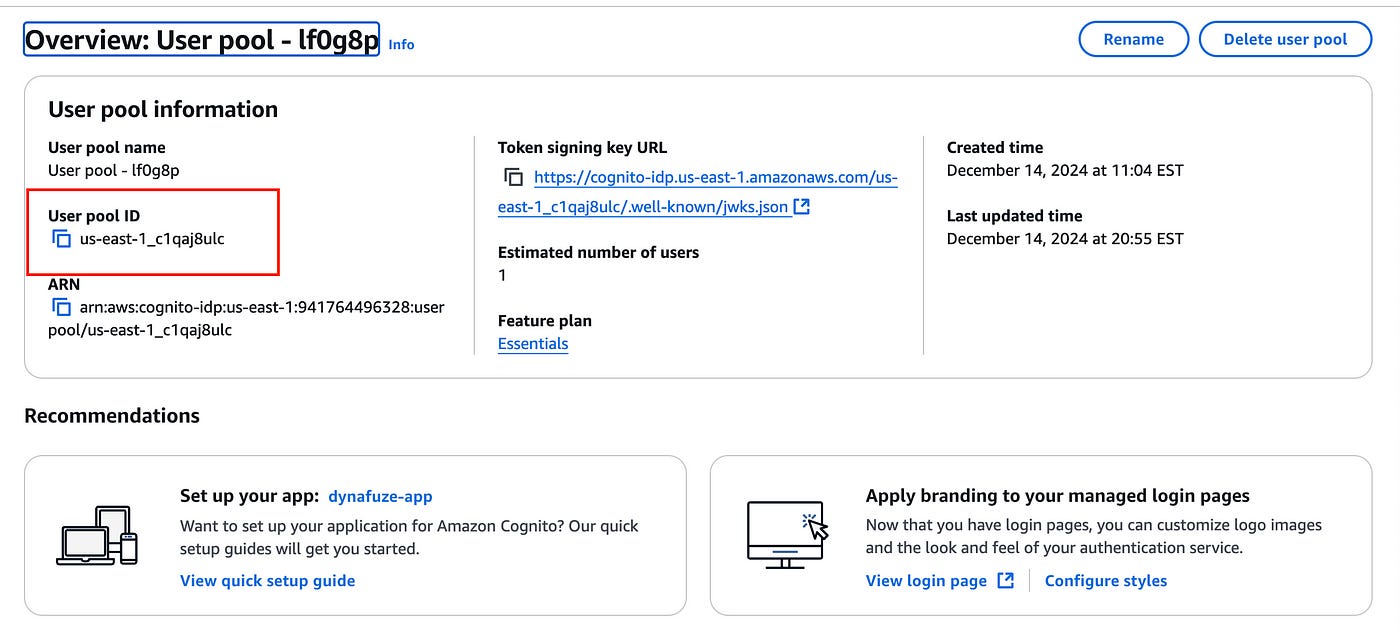Screen dimensions: 1400x632
Task: Open the Token signing key URL link
Action: [x=715, y=178]
